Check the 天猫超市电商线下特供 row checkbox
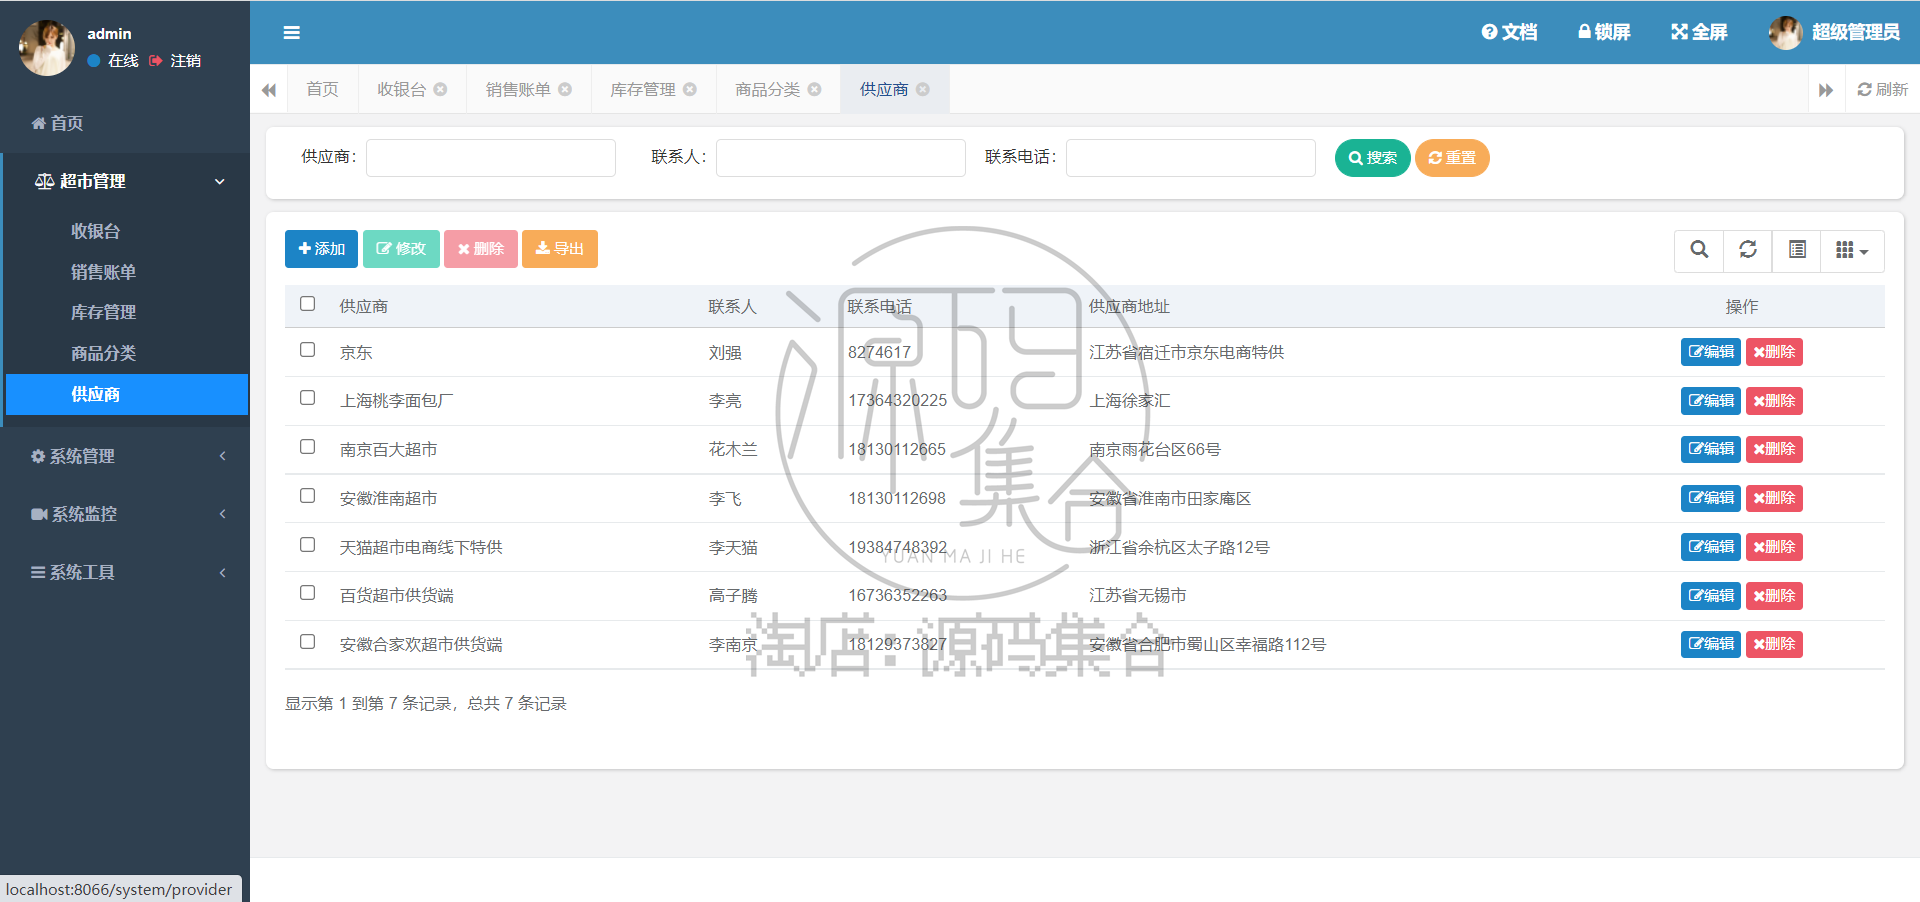1920x902 pixels. pyautogui.click(x=308, y=545)
